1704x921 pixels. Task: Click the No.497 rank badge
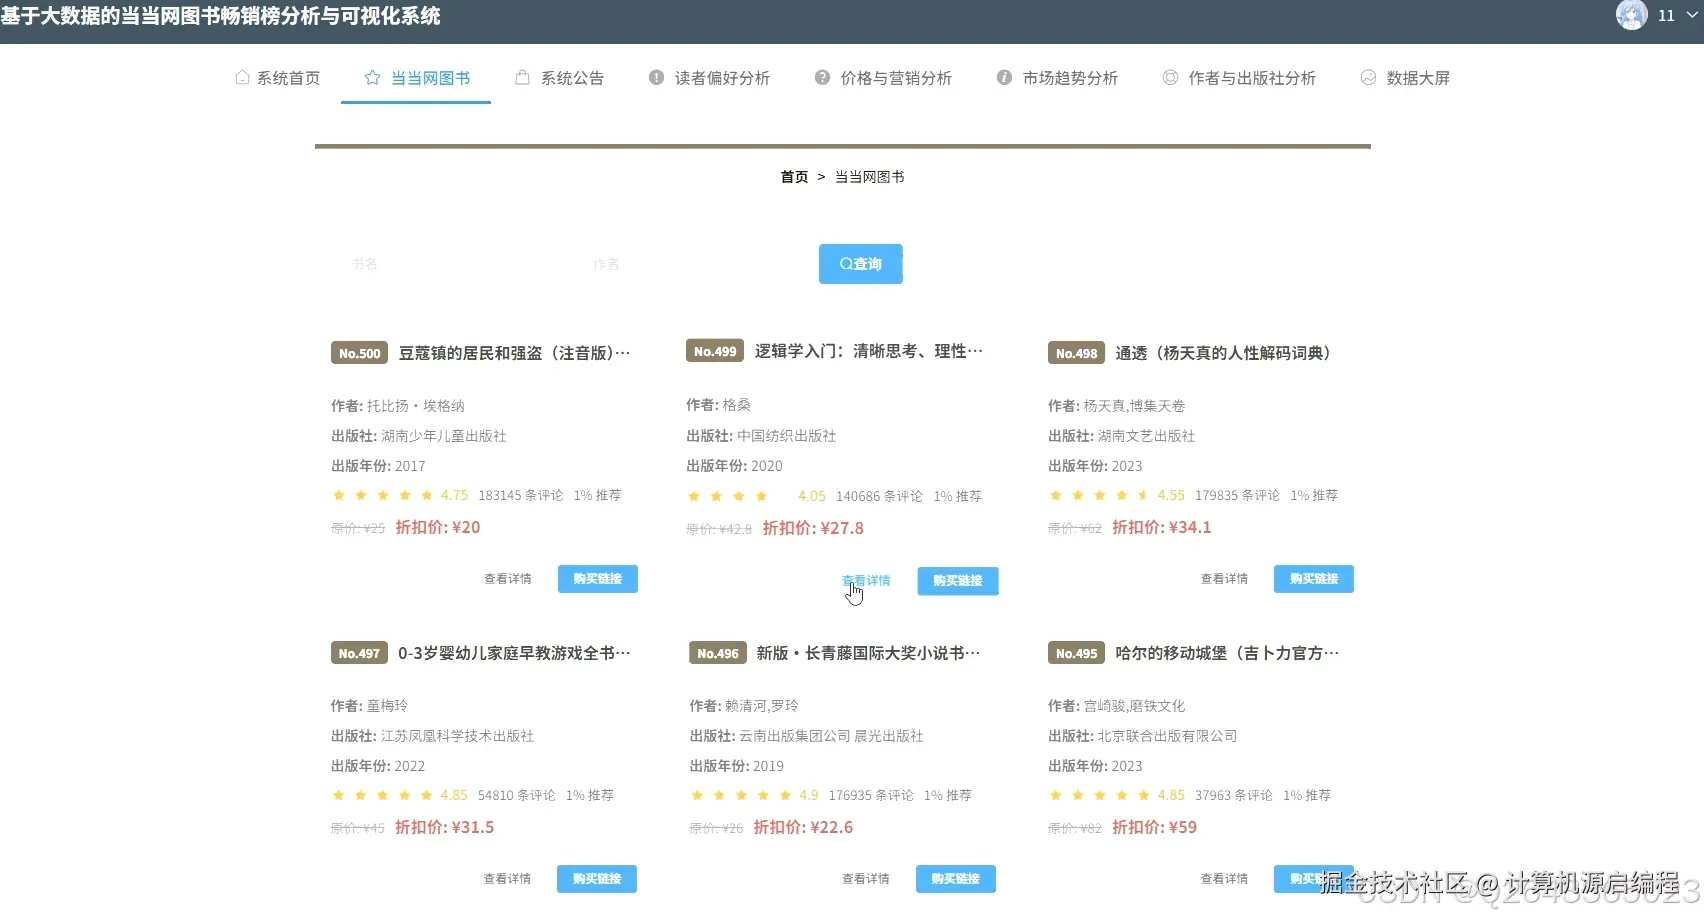click(x=359, y=653)
